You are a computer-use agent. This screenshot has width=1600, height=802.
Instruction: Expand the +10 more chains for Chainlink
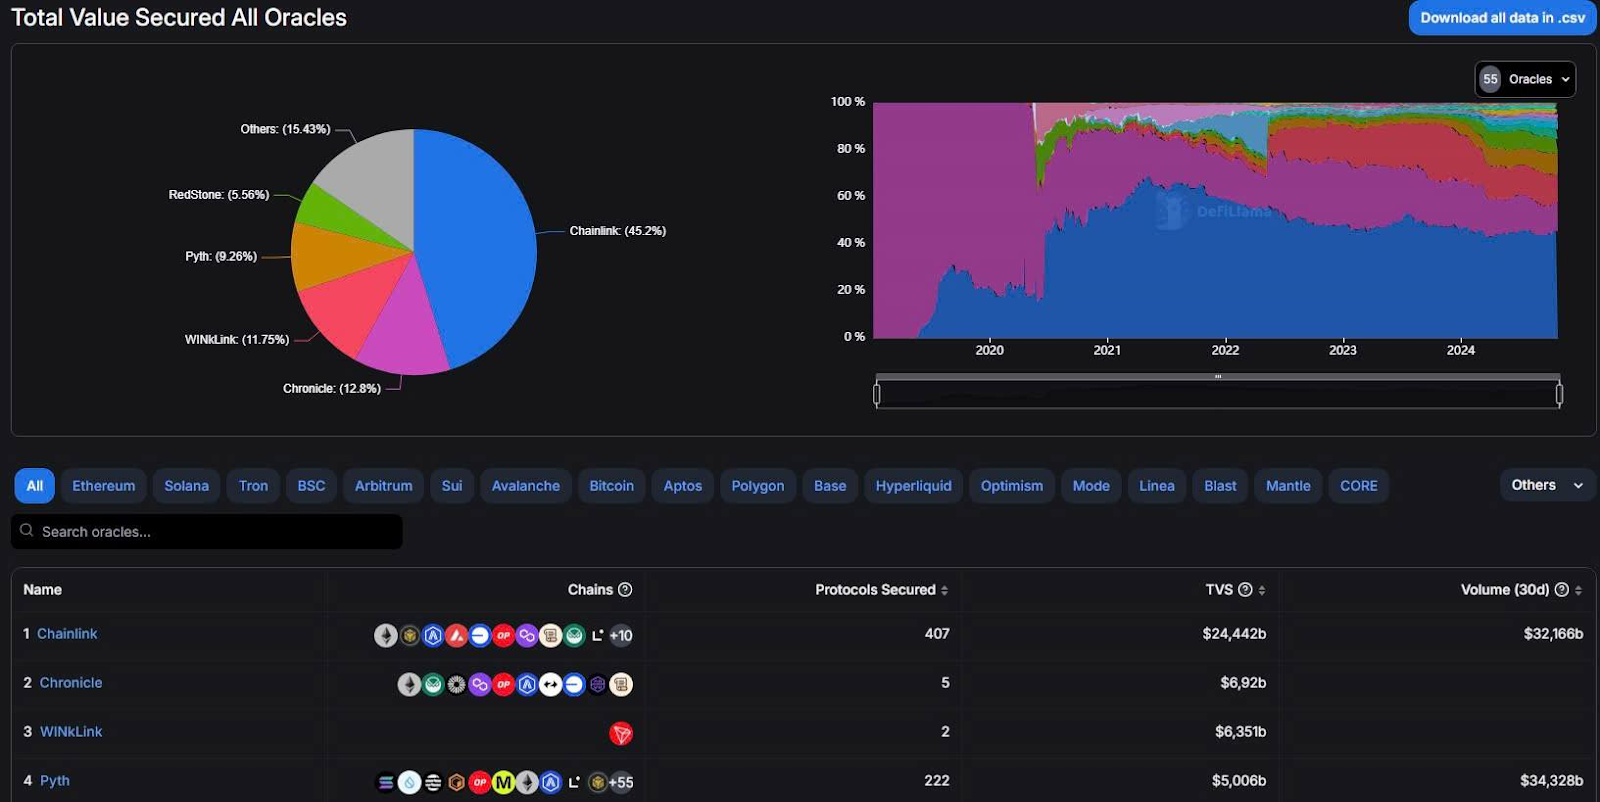coord(621,635)
